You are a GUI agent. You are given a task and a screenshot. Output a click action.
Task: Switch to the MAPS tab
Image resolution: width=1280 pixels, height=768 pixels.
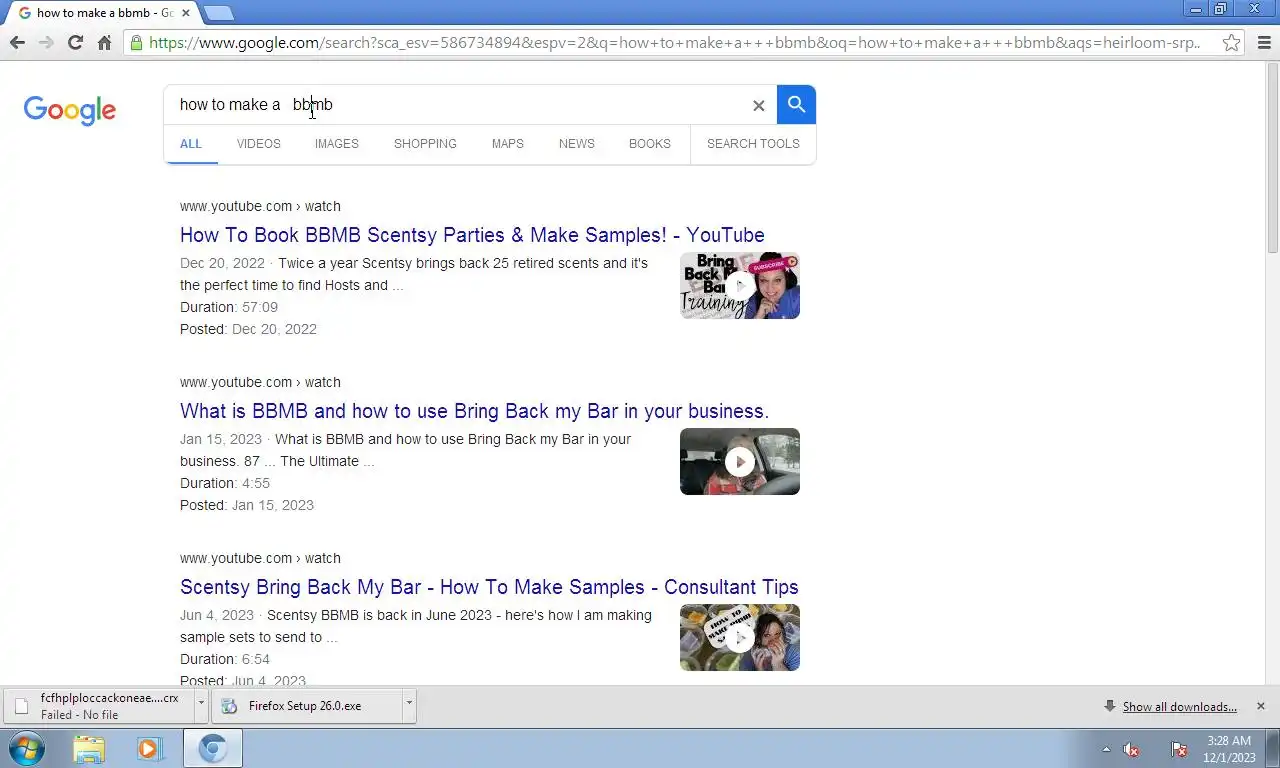click(x=508, y=144)
